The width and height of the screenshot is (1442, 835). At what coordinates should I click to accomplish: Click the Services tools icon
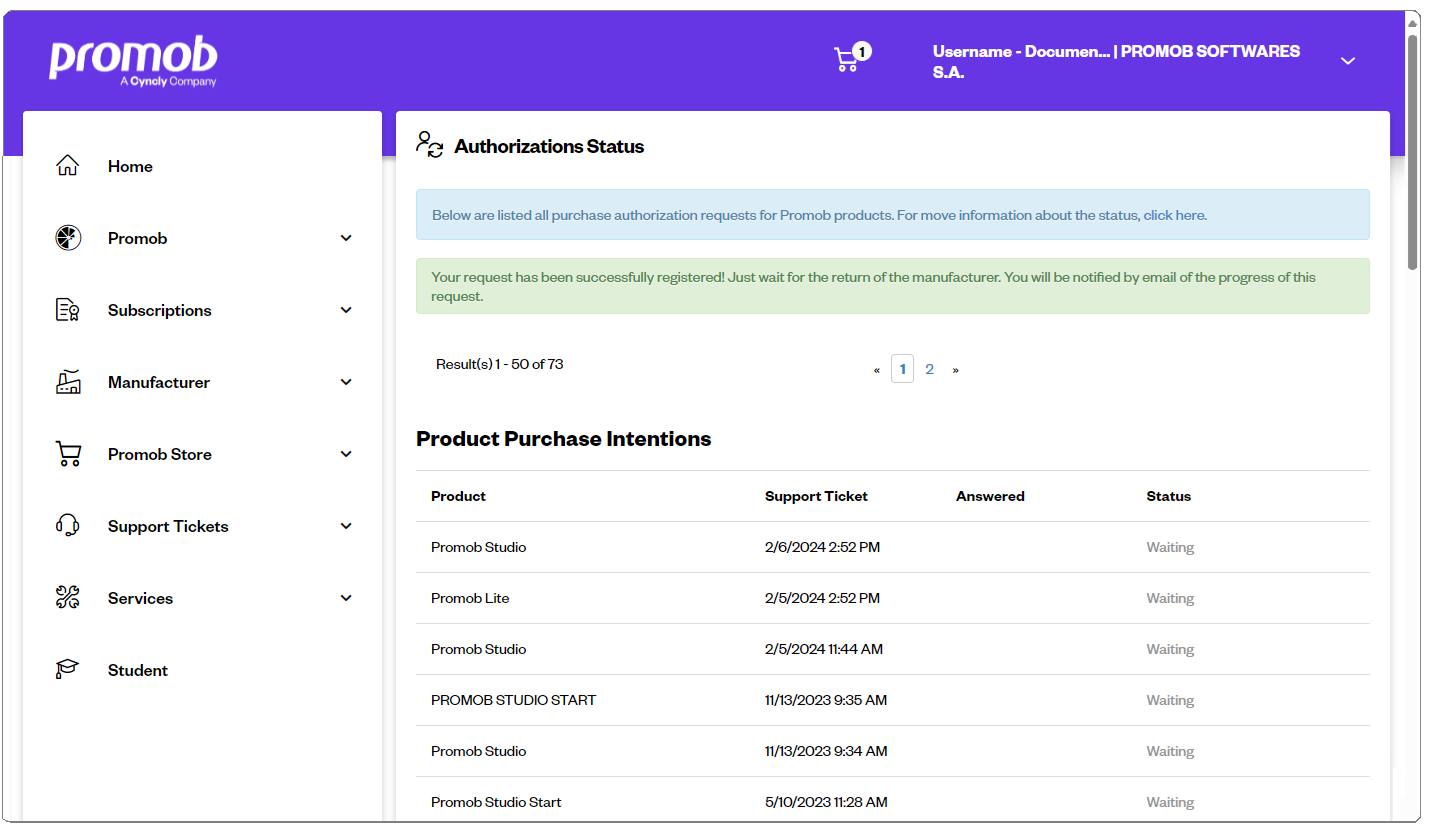[67, 598]
